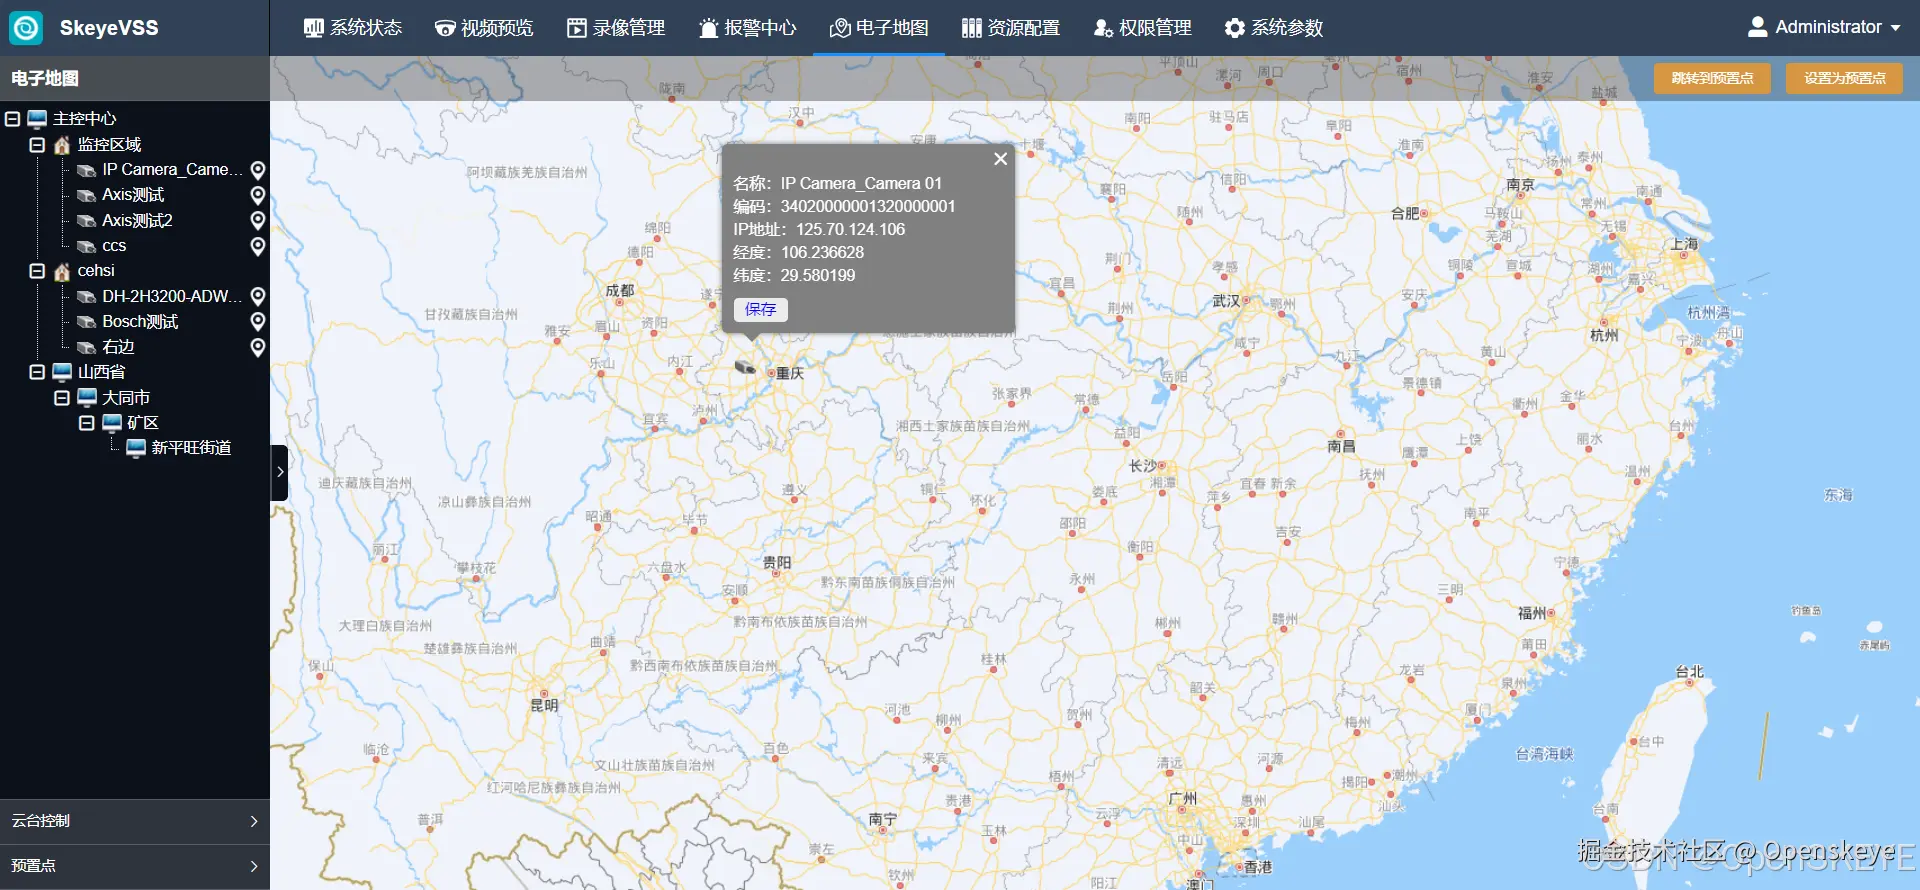Select IP Camera_Came... in the tree

click(172, 170)
